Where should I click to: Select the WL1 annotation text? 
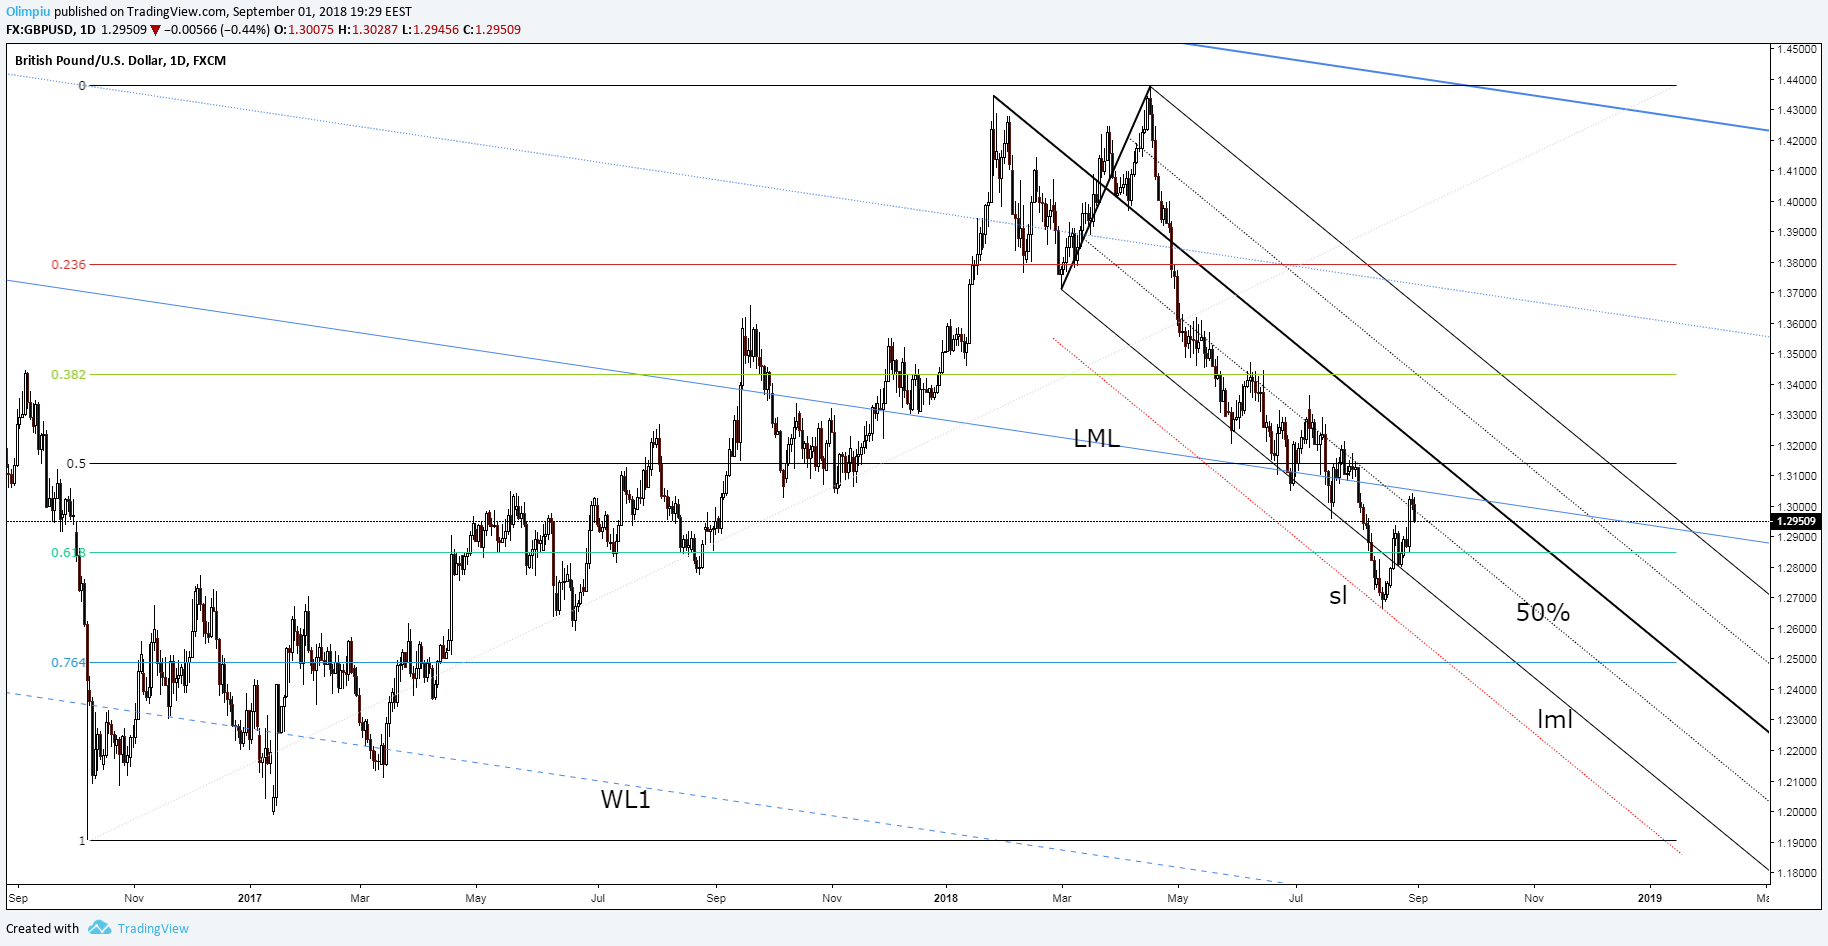click(625, 800)
